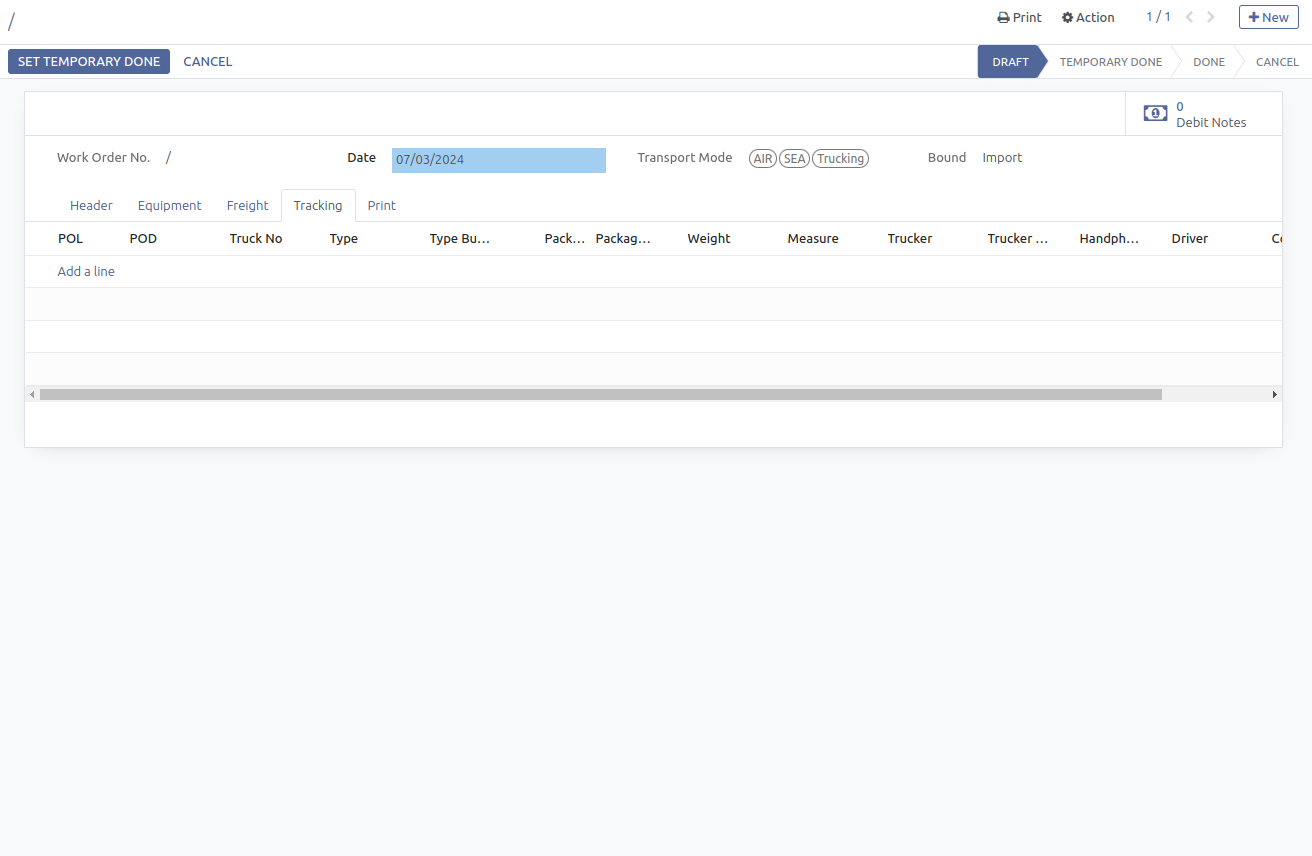The image size is (1312, 856).
Task: Open the Action gear menu
Action: 1088,17
